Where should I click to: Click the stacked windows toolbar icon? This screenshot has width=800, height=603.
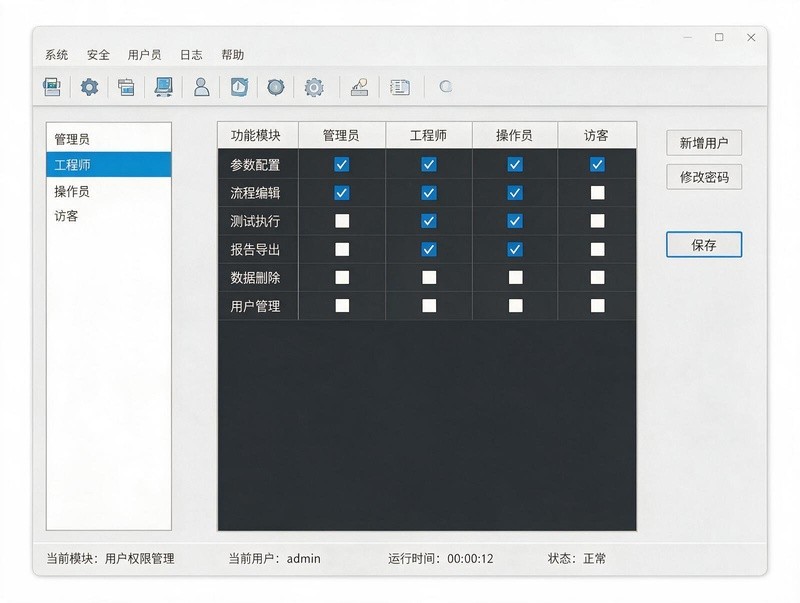pyautogui.click(x=126, y=87)
